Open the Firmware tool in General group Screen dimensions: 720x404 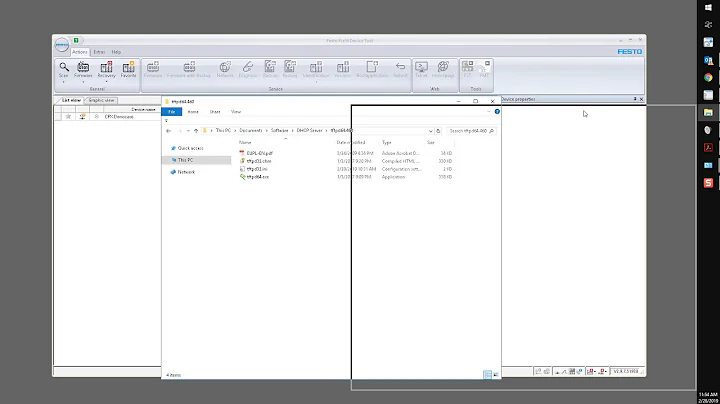point(83,69)
